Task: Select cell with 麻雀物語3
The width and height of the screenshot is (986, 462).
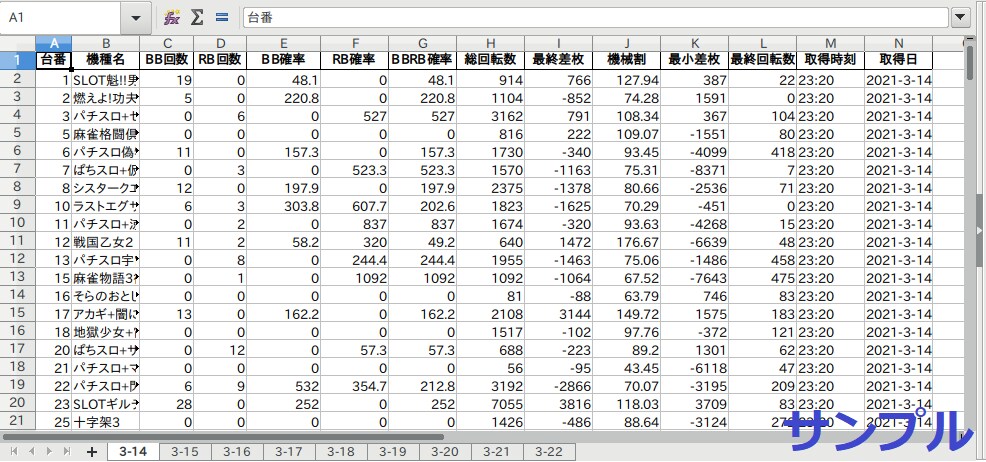Action: click(x=106, y=277)
